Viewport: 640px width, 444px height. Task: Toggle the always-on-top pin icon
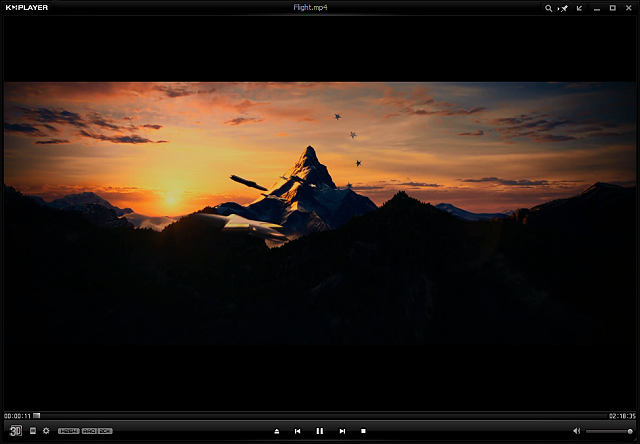pos(564,8)
